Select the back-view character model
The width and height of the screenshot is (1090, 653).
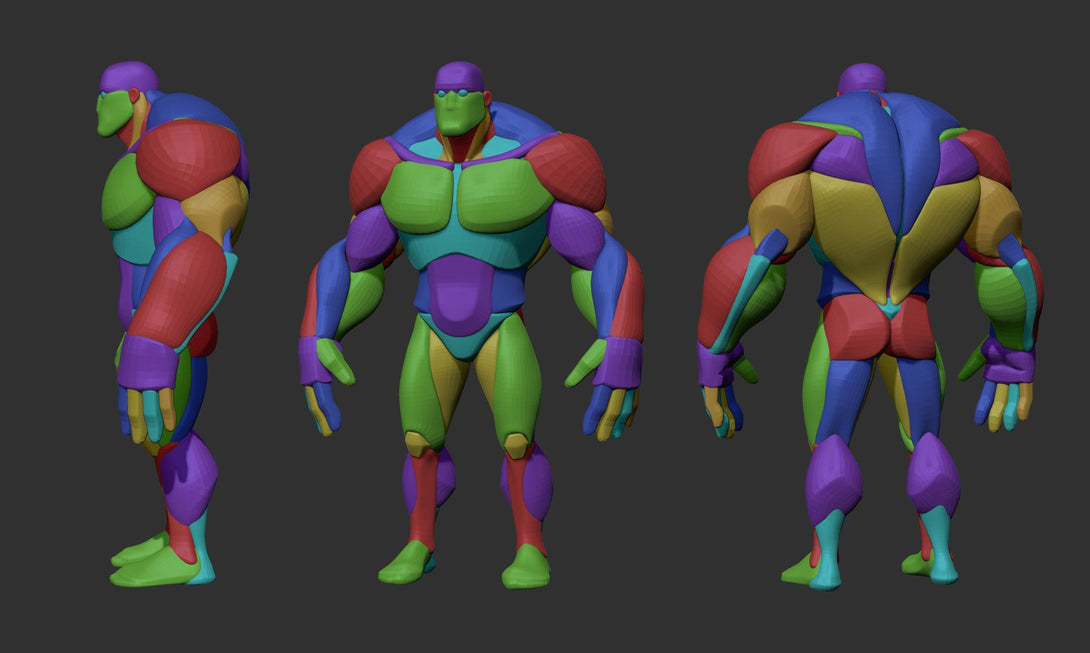point(870,327)
